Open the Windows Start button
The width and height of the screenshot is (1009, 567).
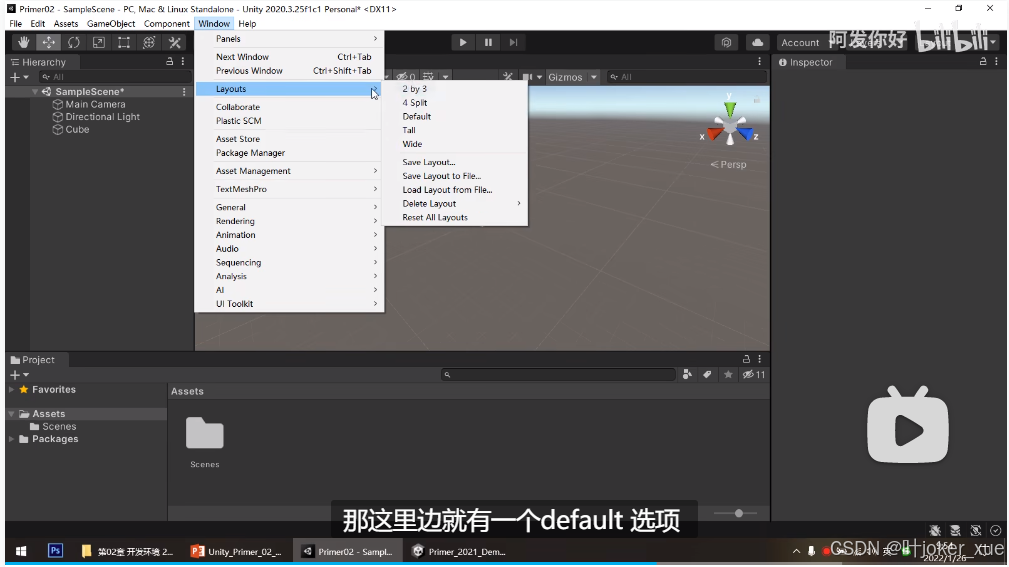click(21, 552)
